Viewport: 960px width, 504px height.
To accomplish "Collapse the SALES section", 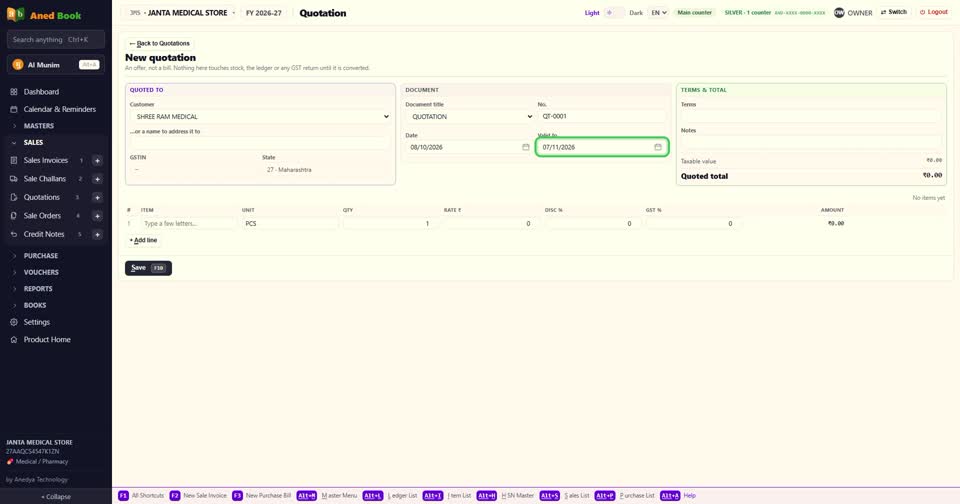I will click(33, 142).
